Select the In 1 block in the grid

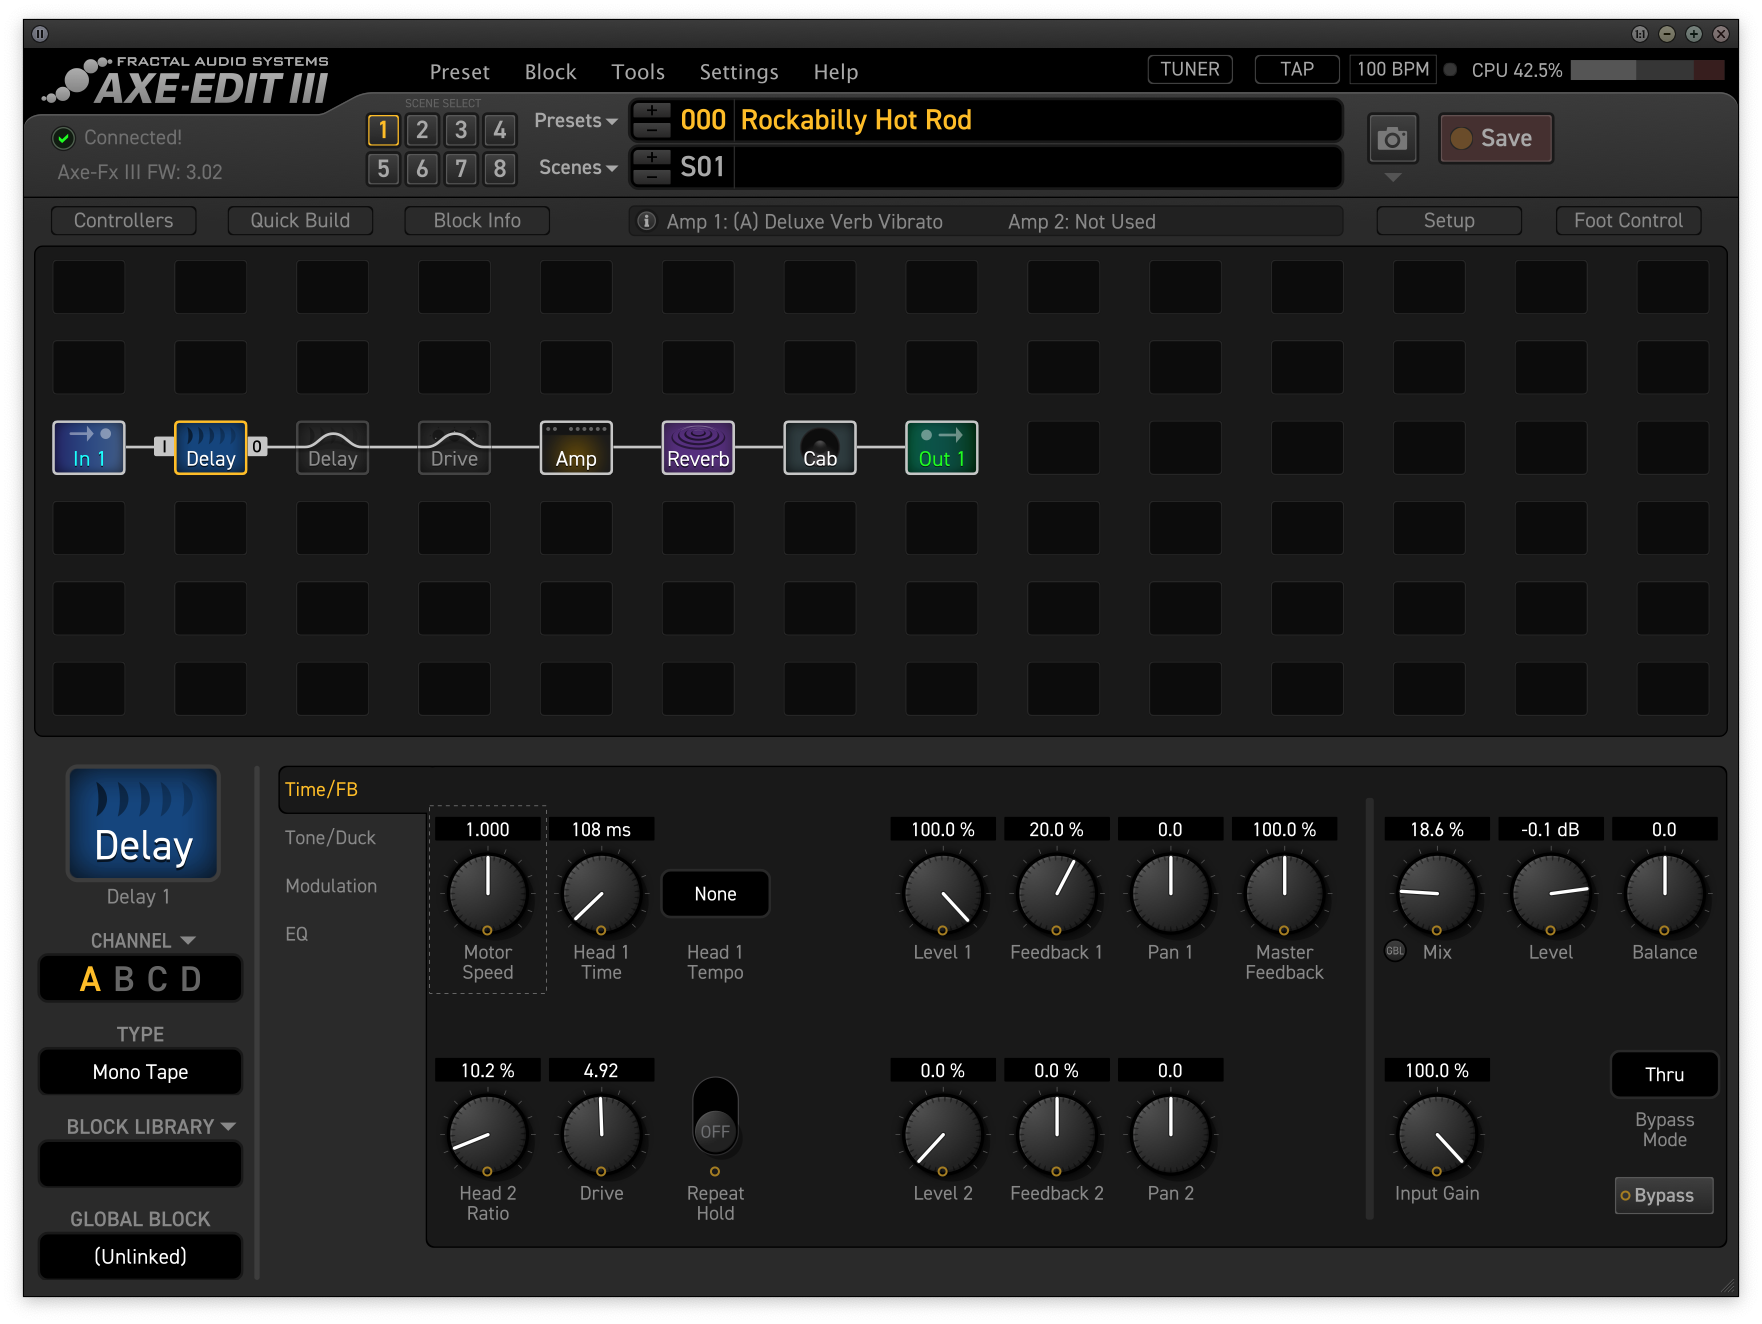pos(89,447)
